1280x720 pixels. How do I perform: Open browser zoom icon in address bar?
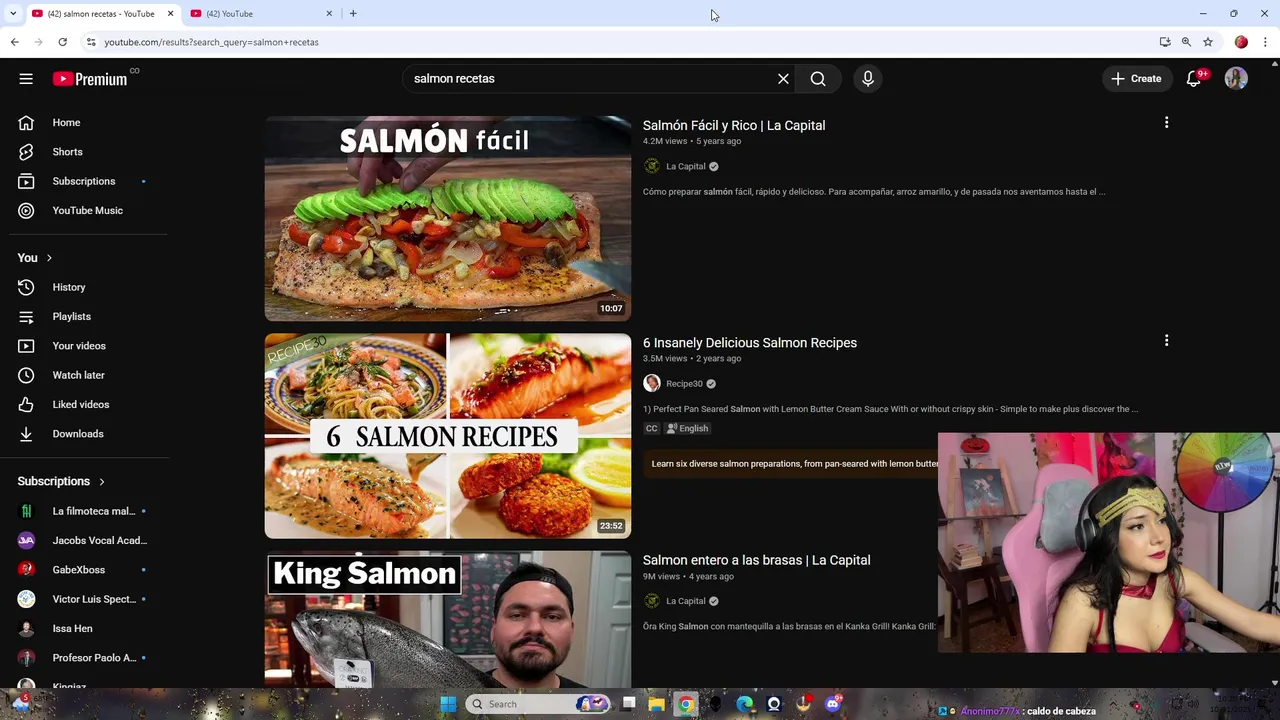(1186, 42)
